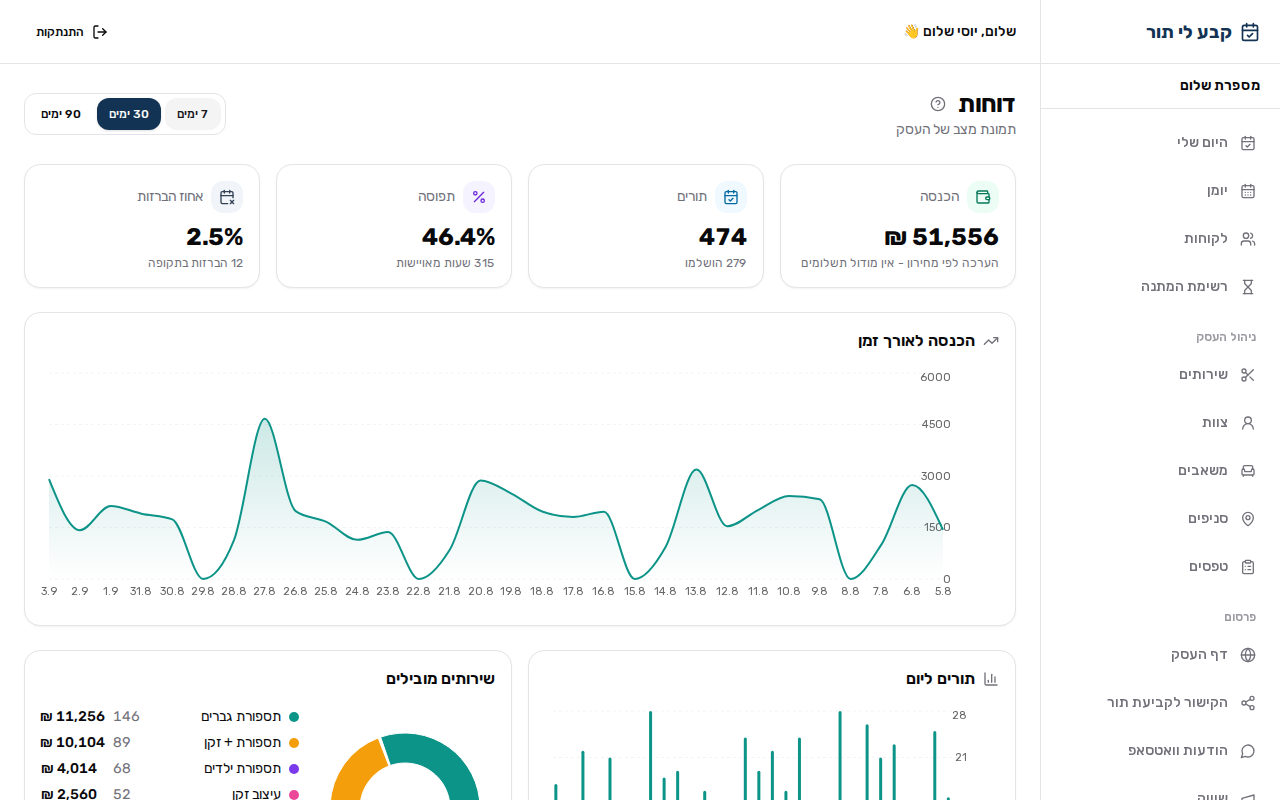The image size is (1280, 800).
Task: Click the הקישור לקביעת תור share icon
Action: pyautogui.click(x=1248, y=703)
